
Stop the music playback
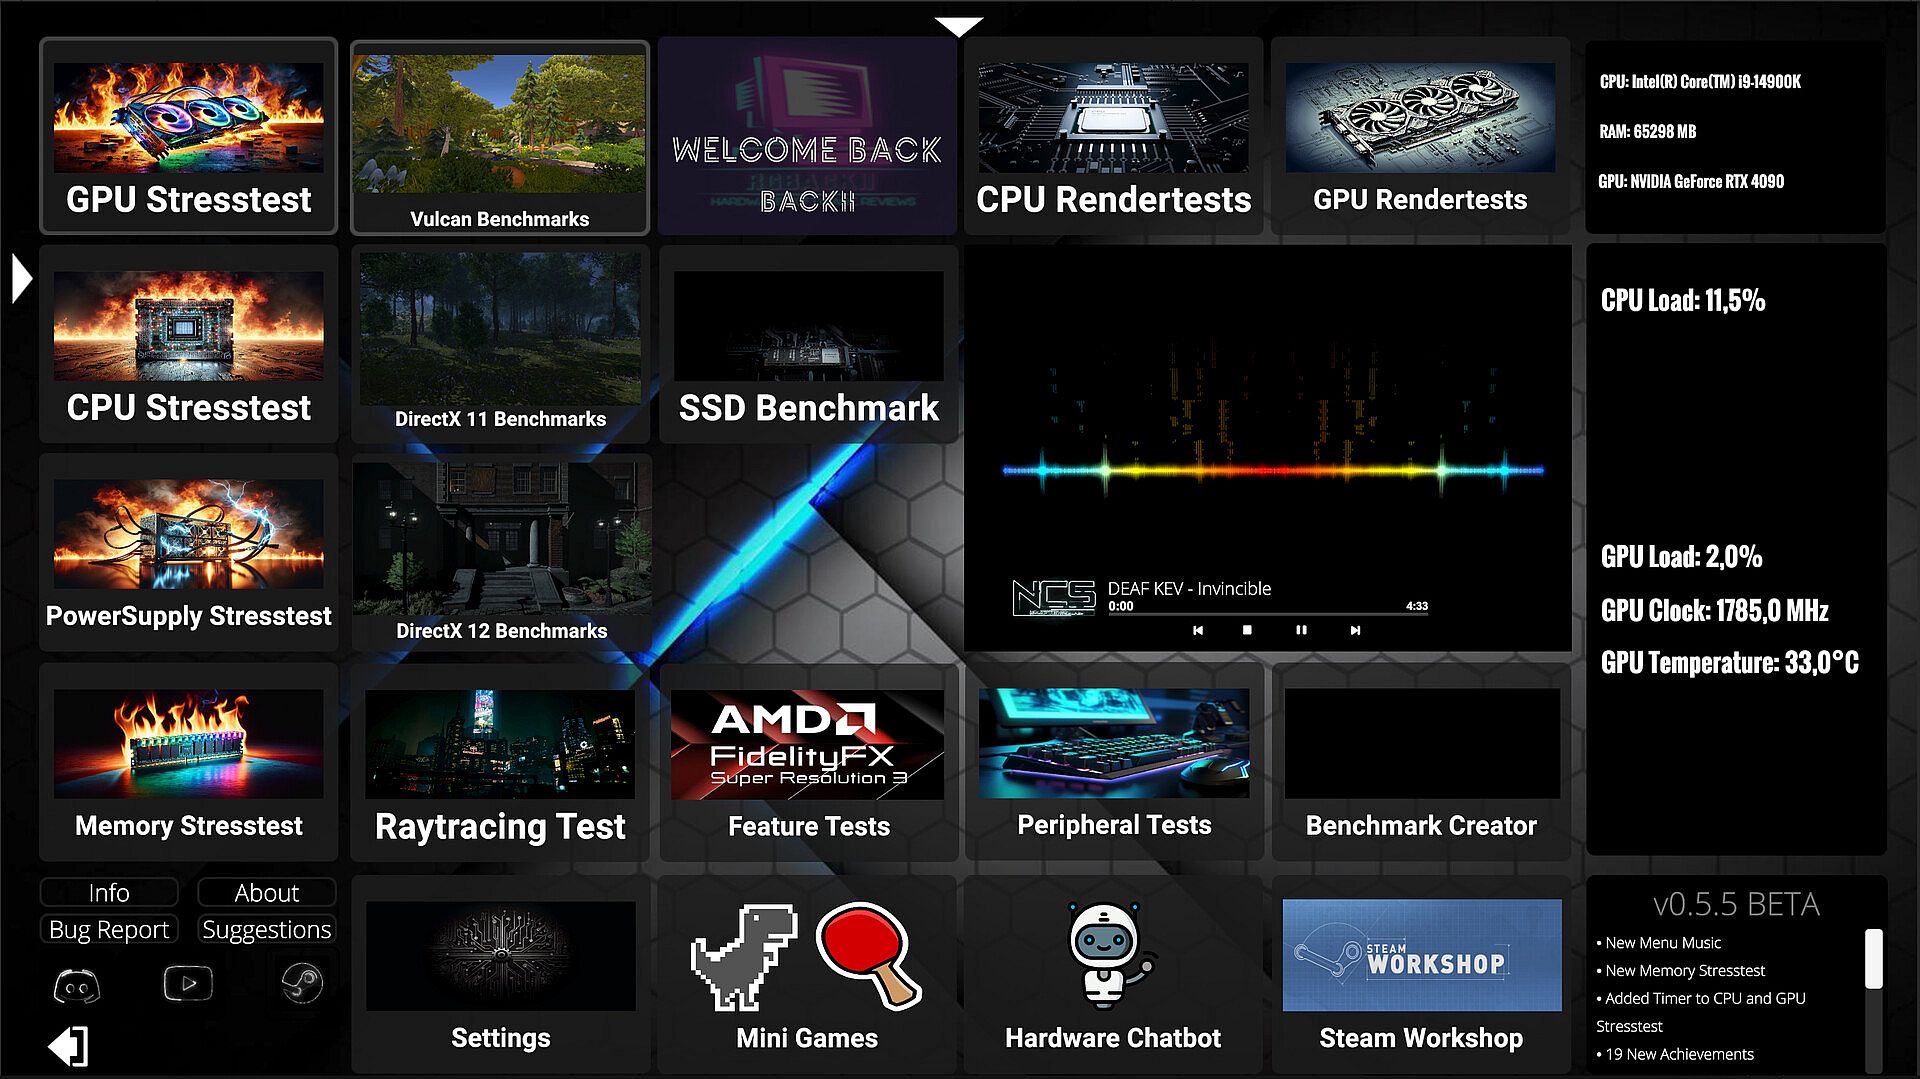coord(1247,630)
